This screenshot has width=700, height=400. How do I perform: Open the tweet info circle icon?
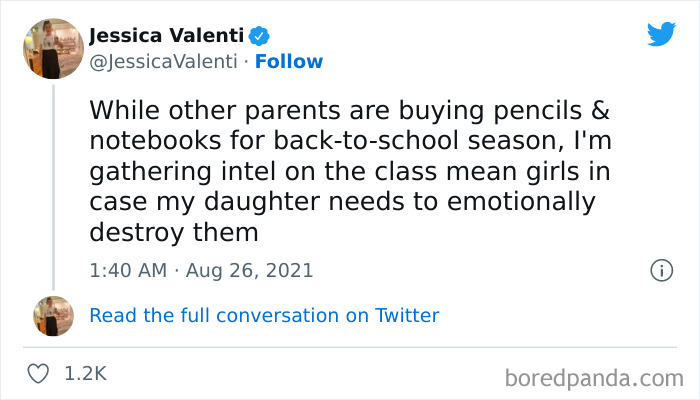click(660, 270)
